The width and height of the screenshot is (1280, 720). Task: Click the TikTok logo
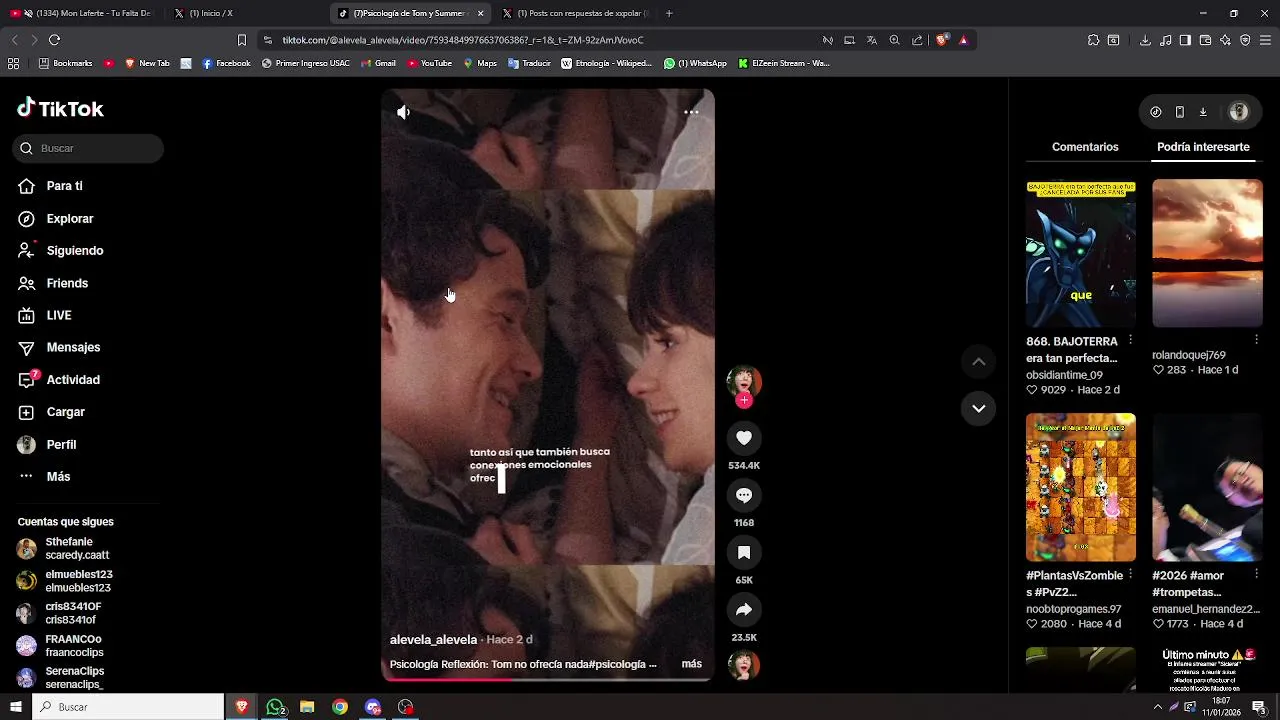click(60, 108)
